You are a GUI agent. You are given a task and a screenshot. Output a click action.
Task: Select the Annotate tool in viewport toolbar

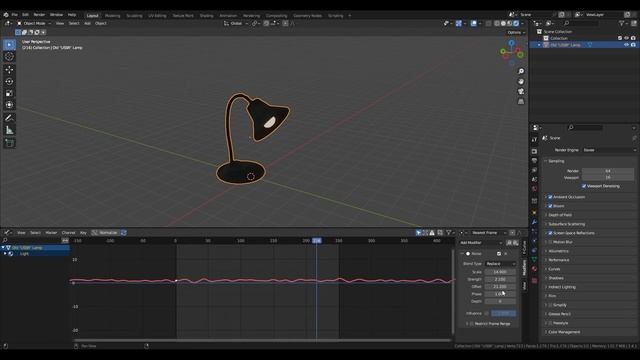click(9, 118)
